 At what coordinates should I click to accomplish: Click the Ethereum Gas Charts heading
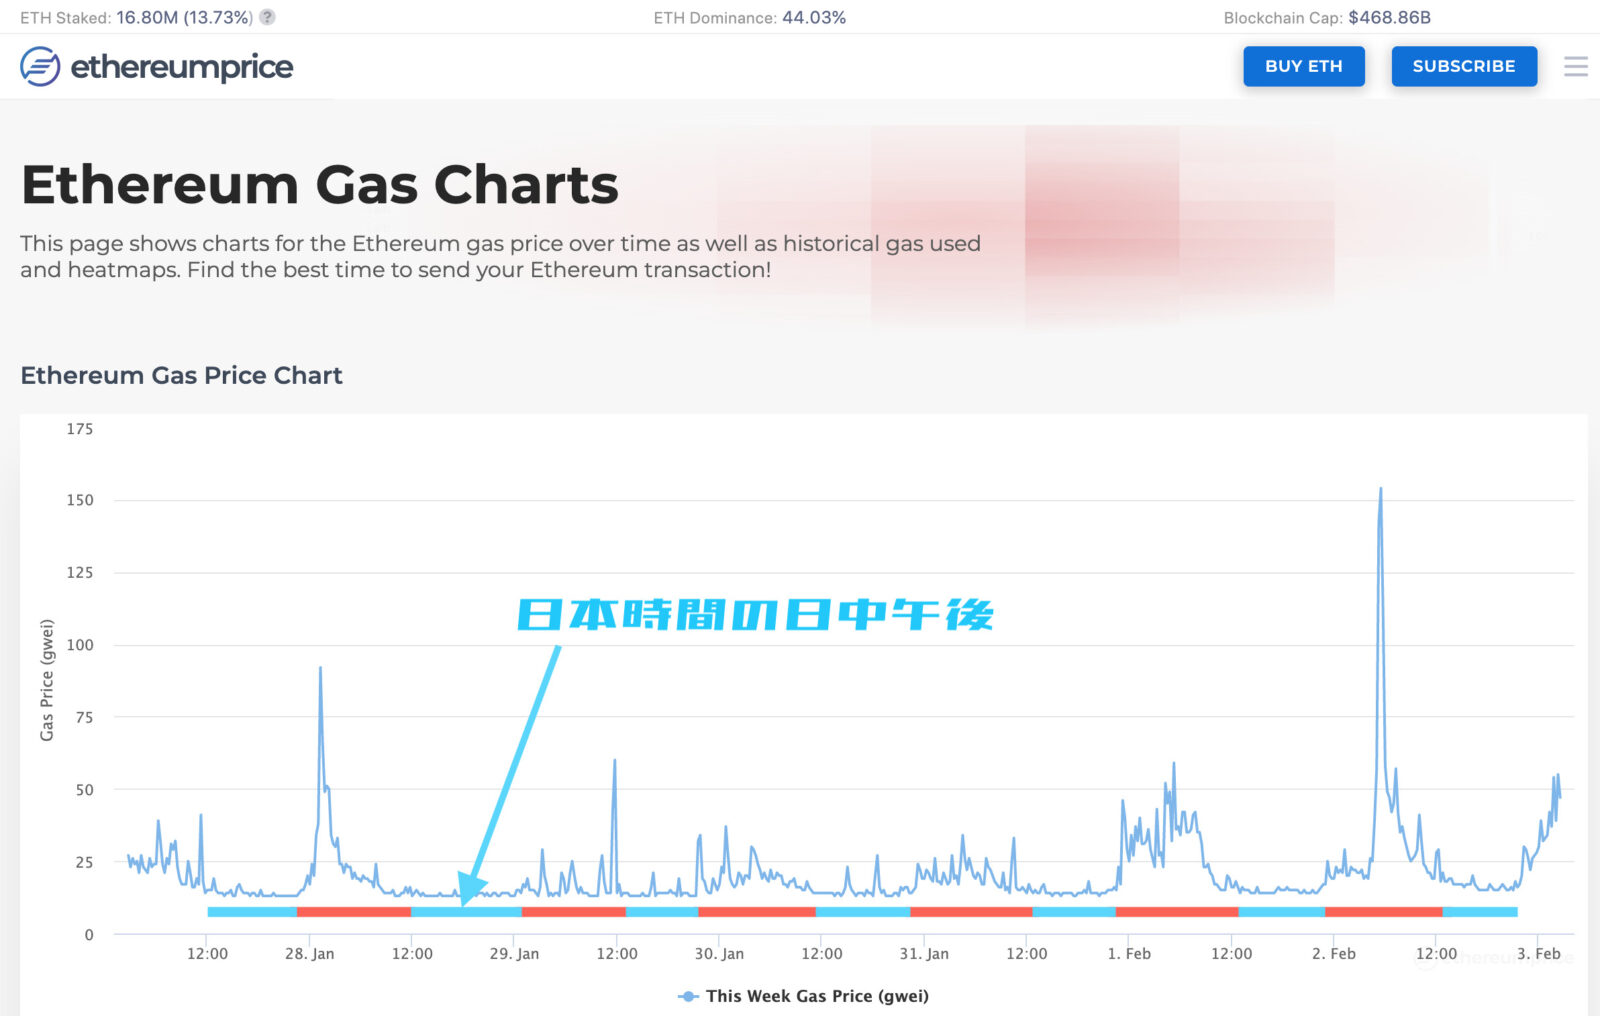(x=320, y=185)
